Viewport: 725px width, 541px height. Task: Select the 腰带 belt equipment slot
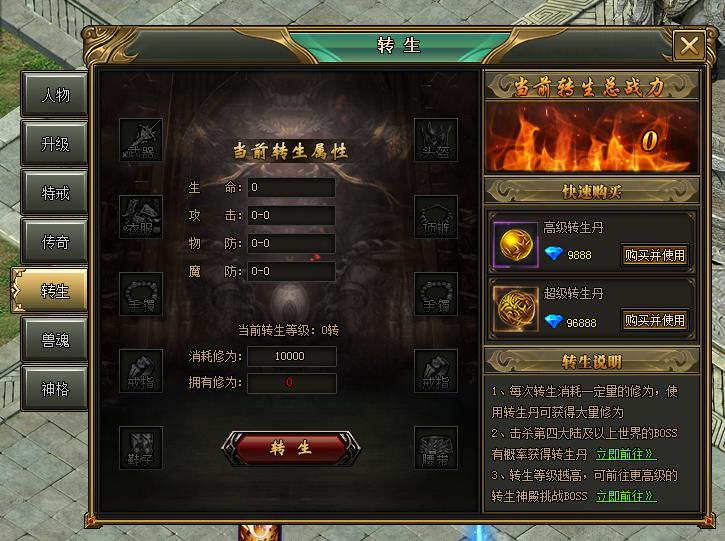click(x=436, y=448)
